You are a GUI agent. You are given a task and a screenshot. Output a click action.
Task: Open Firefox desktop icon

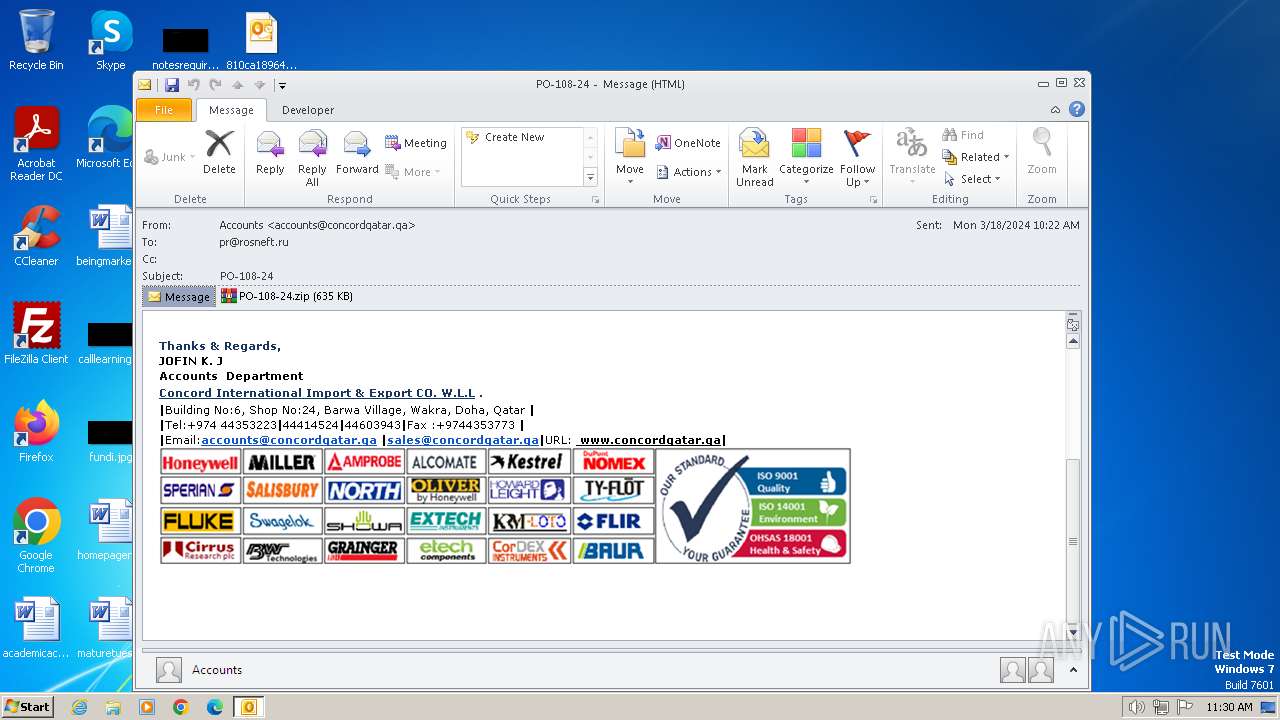36,432
